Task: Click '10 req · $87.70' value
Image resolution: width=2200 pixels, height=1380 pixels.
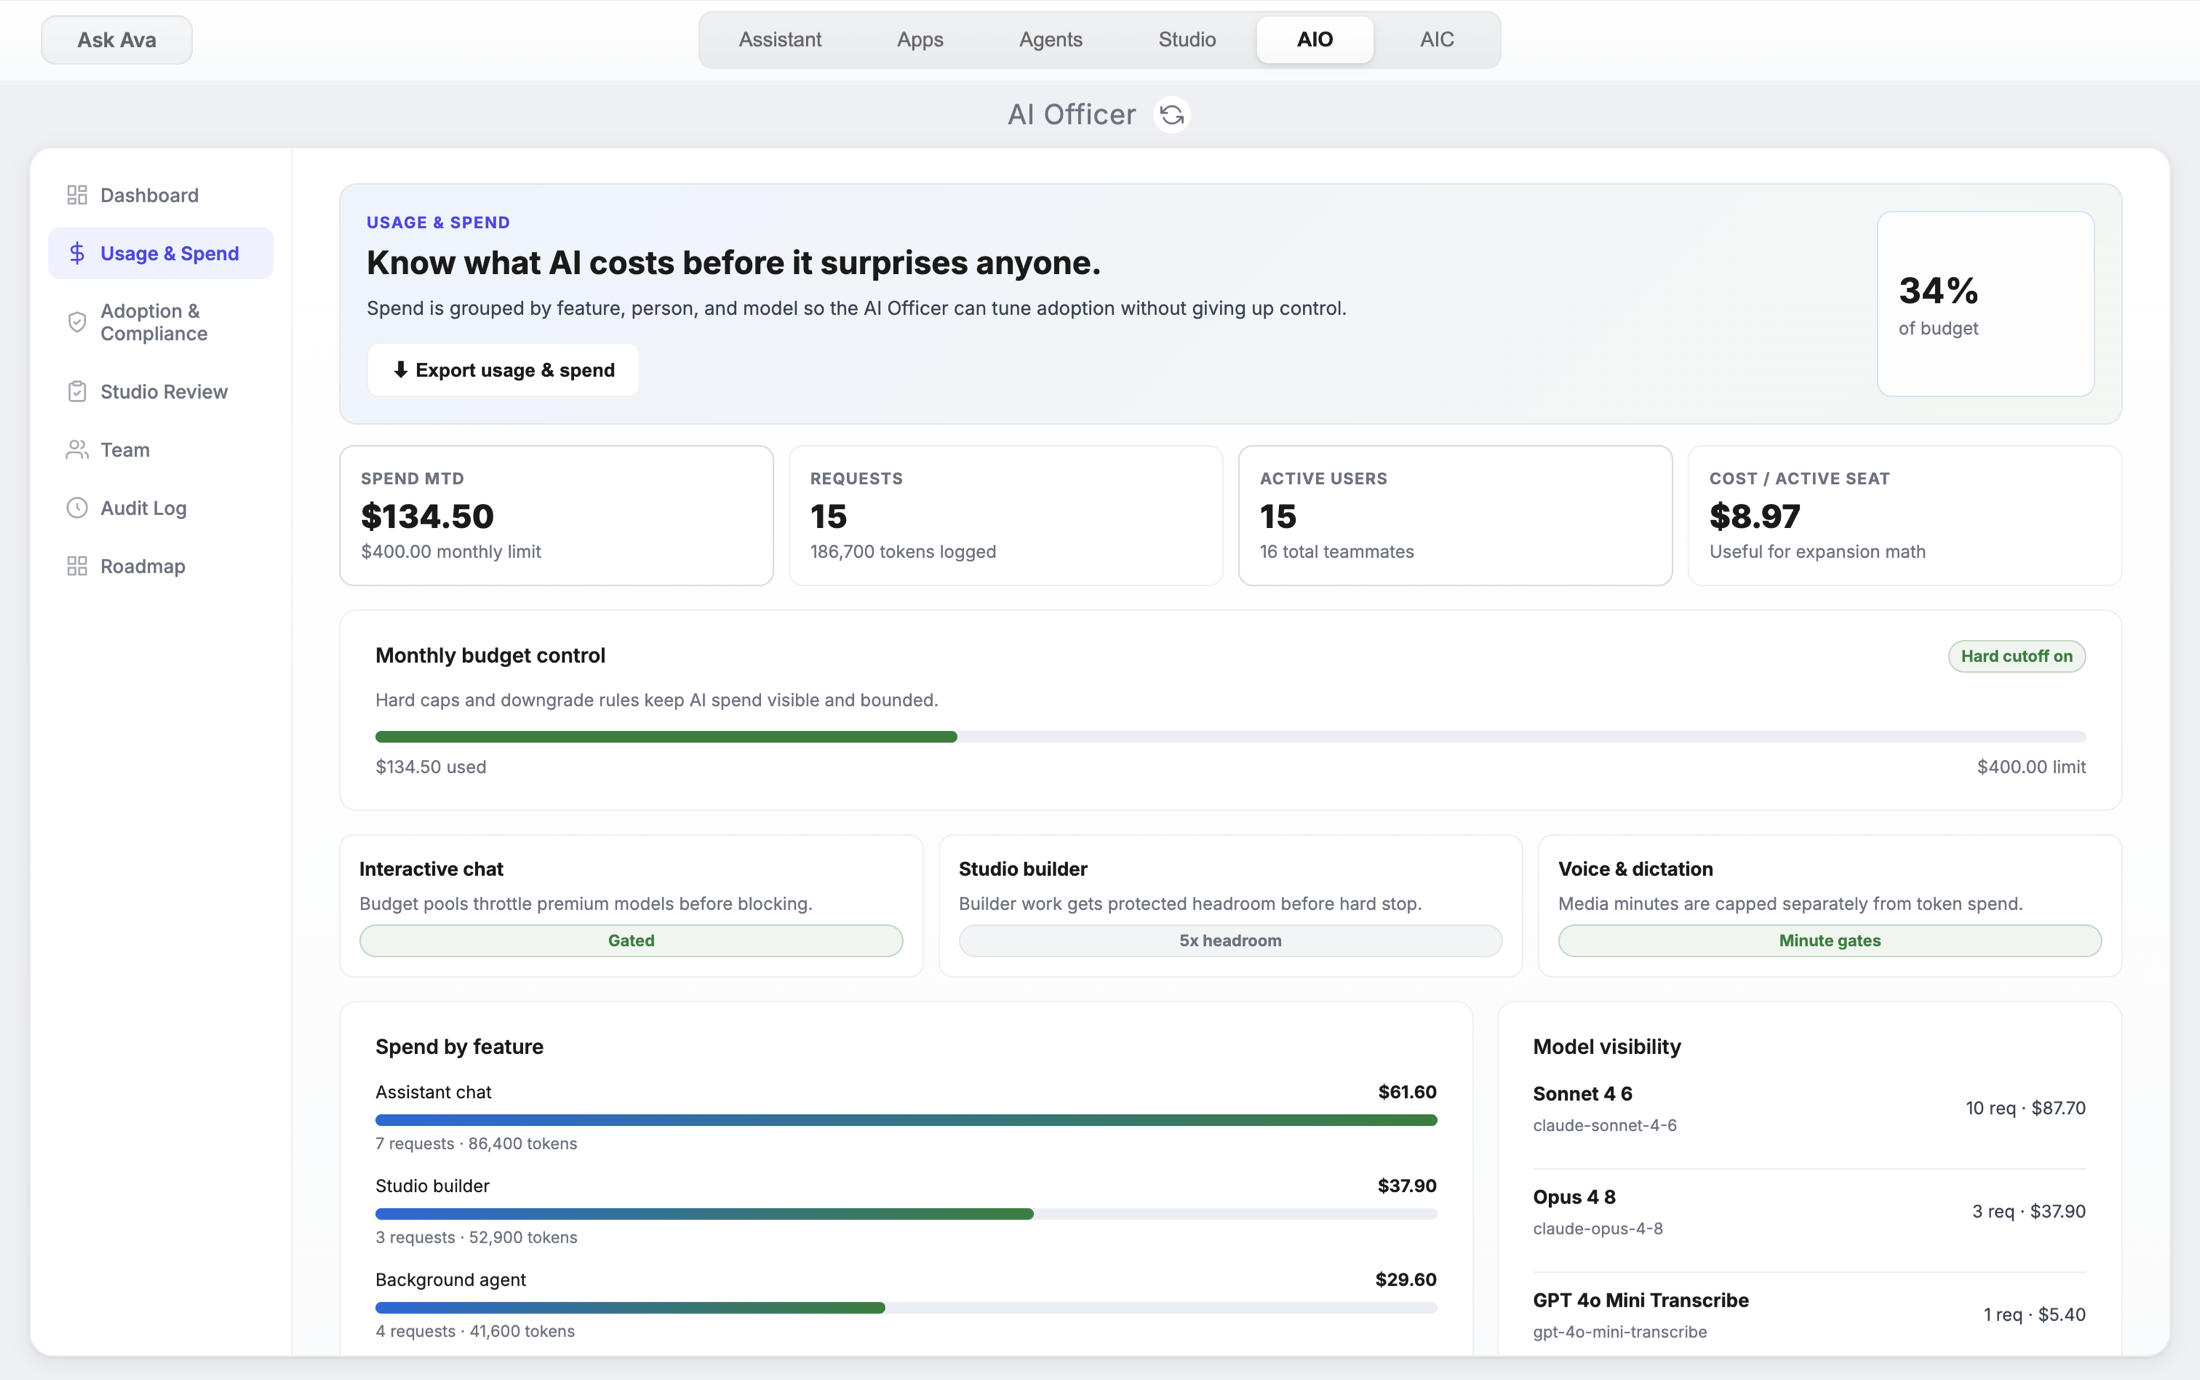Action: coord(2025,1108)
